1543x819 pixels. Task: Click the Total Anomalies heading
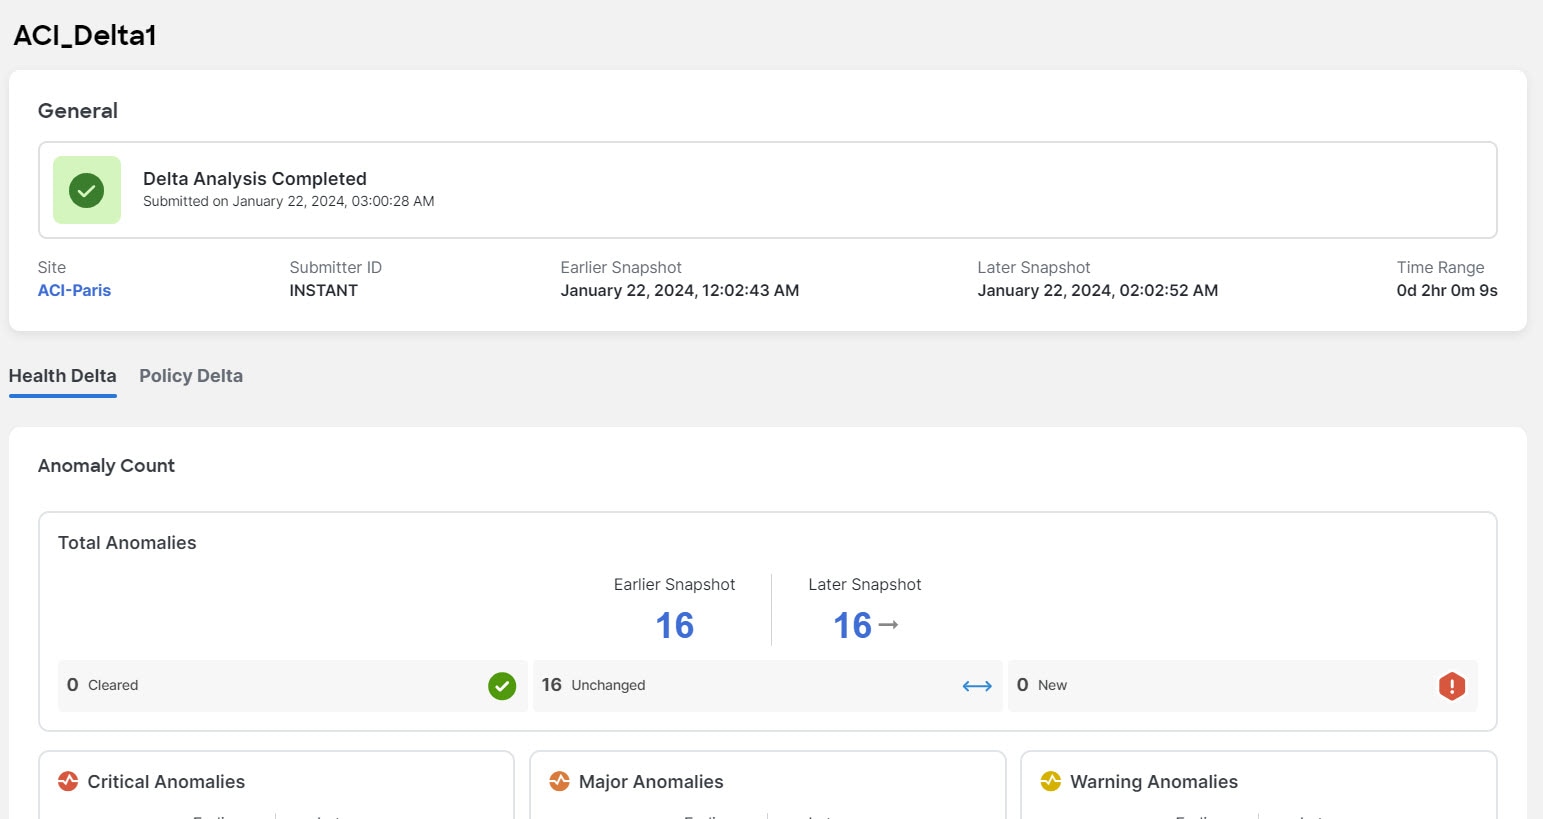pos(127,543)
